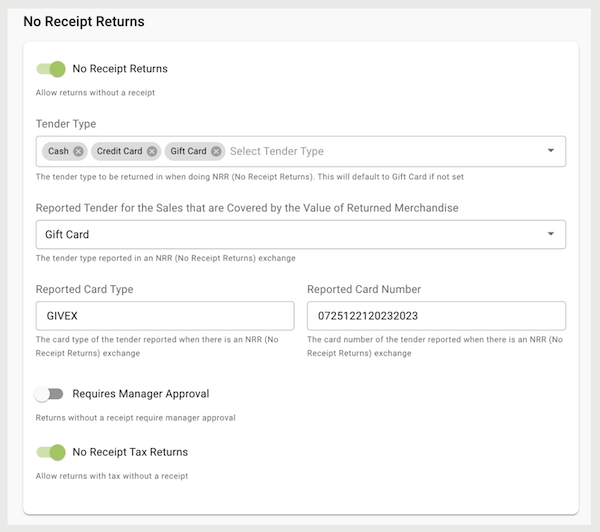Click the hint 'tender type reported in an NRR'
The height and width of the screenshot is (532, 600).
(166, 258)
